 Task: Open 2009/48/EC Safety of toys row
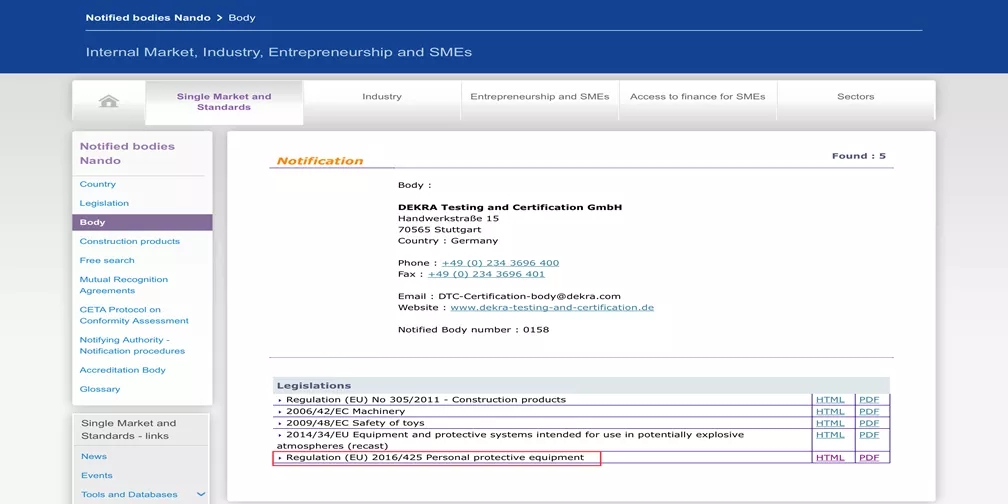tap(355, 423)
